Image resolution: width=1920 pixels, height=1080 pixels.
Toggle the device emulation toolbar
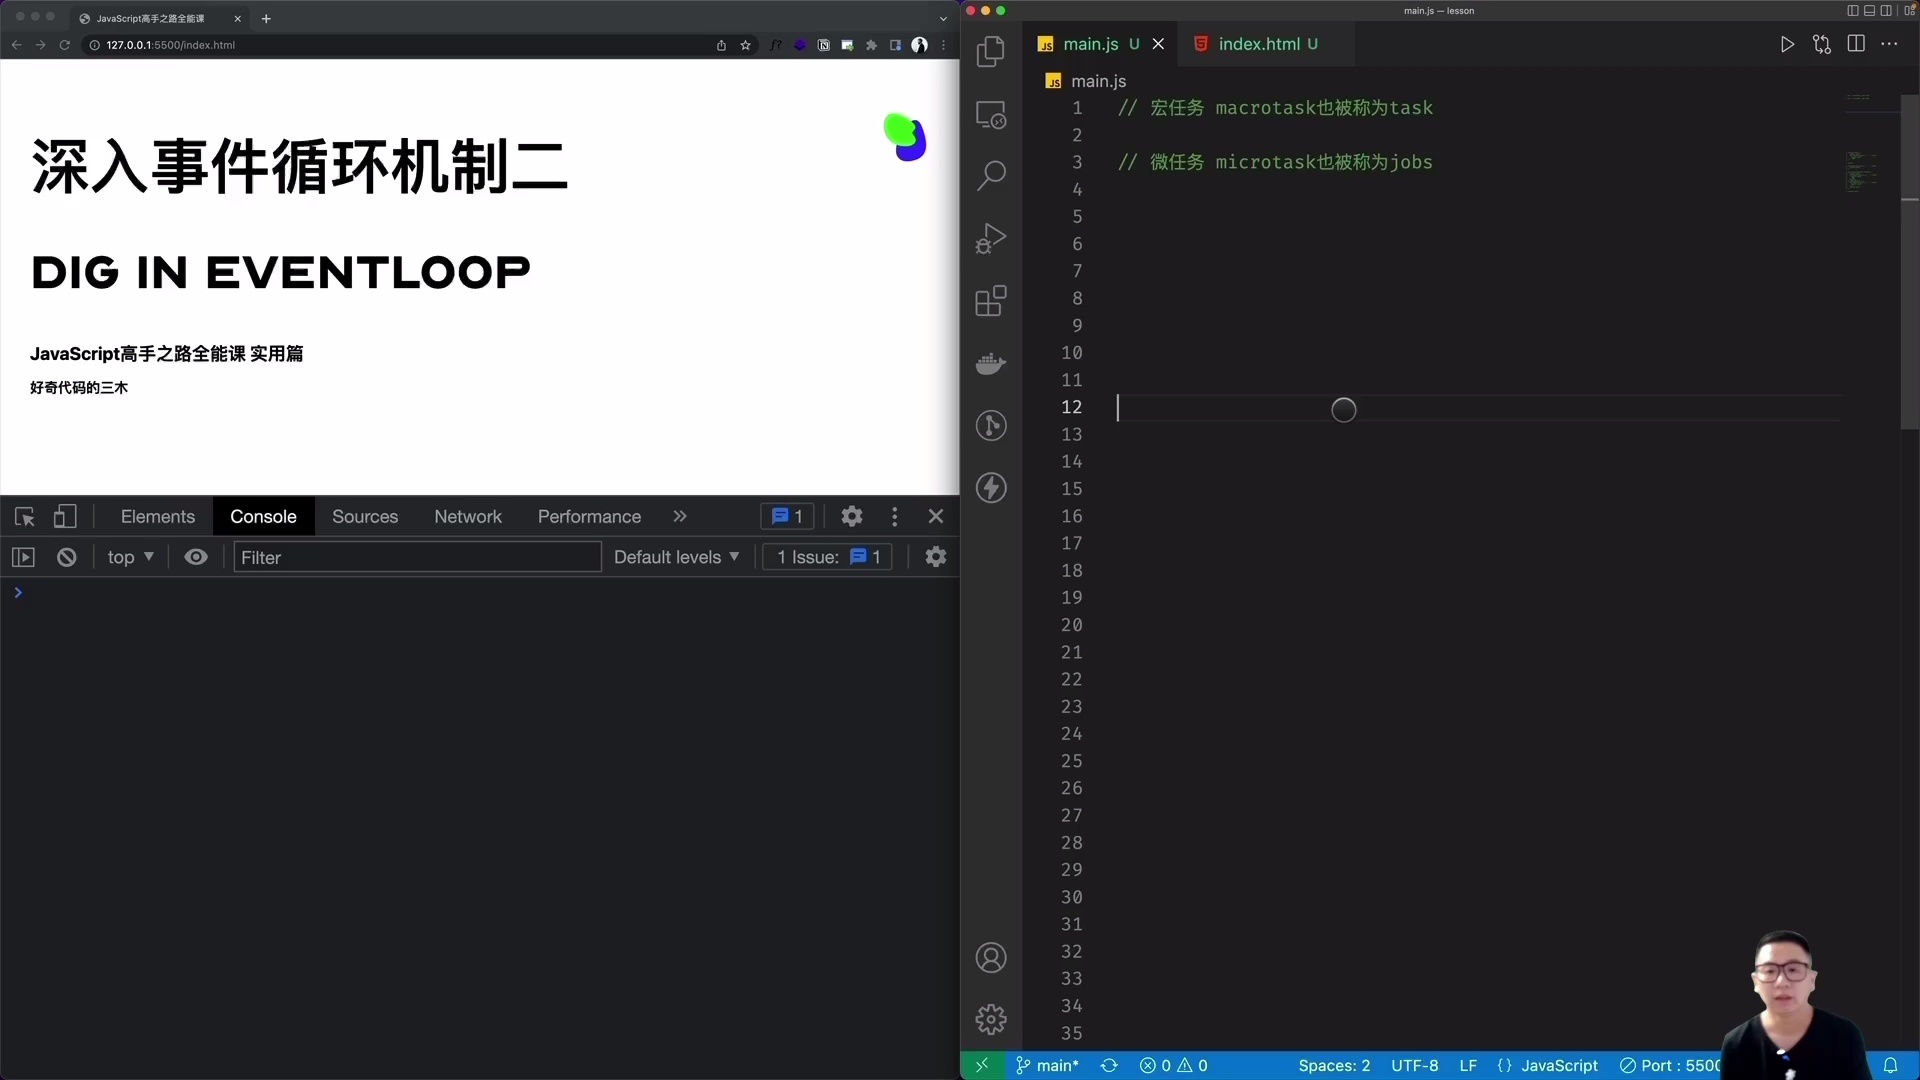click(x=65, y=516)
